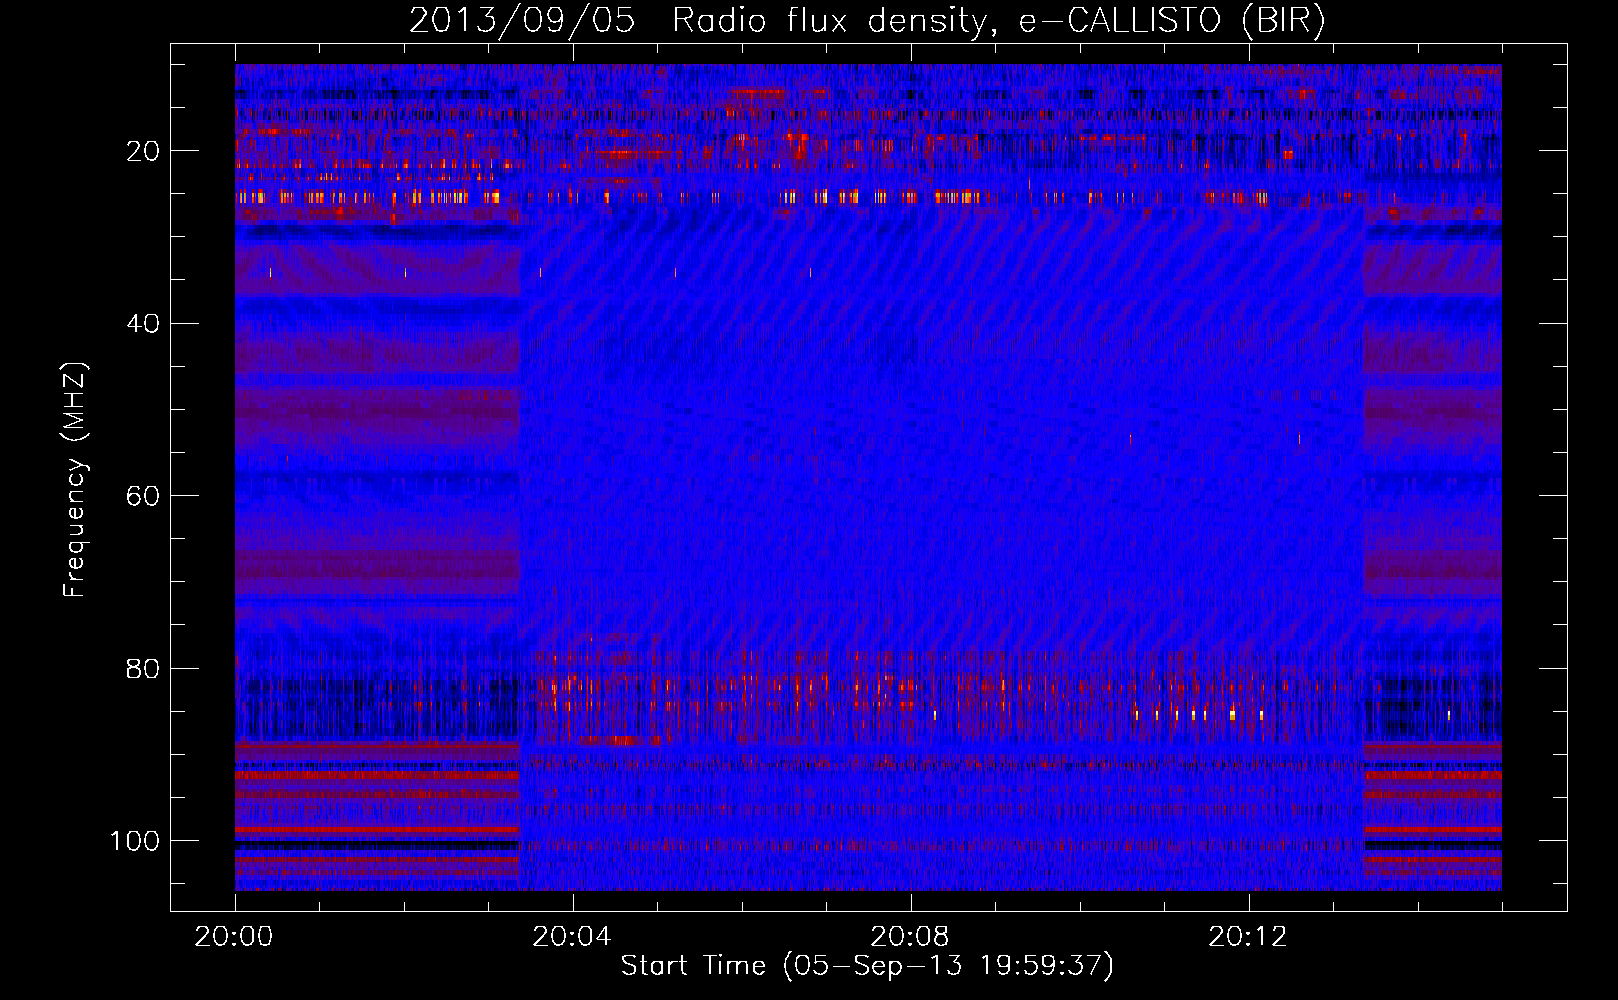Click the "Start Time (05-Sep-13 19:59:37)" label
This screenshot has height=1000, width=1618.
coord(867,966)
